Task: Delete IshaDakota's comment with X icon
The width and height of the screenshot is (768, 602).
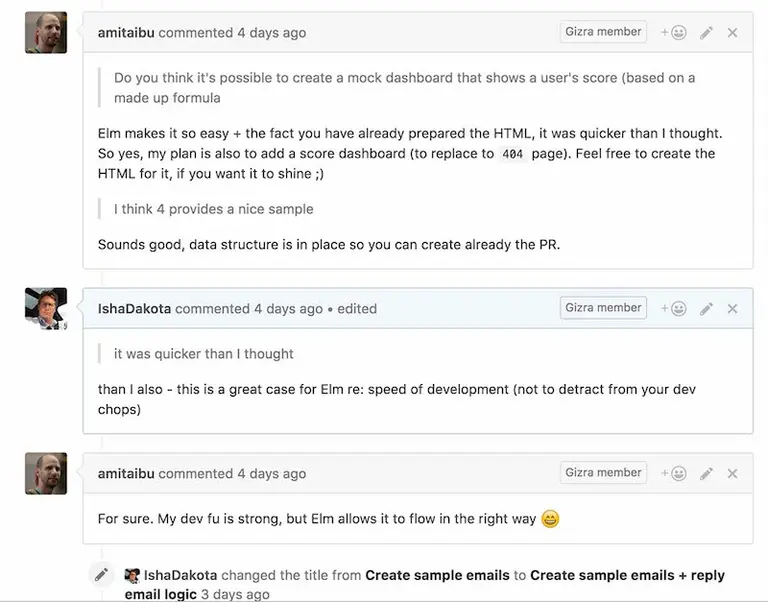Action: 732,309
